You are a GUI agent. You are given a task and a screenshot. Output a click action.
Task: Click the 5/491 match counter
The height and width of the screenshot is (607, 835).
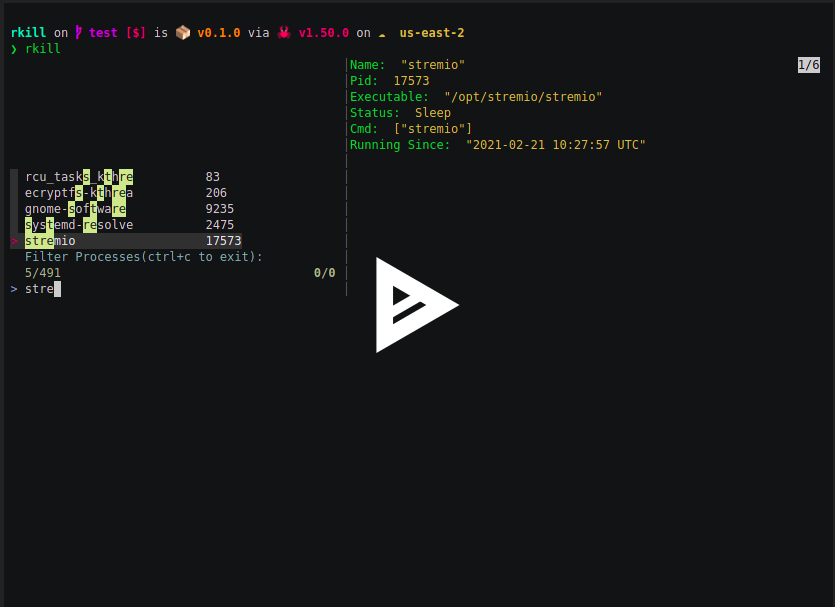click(x=43, y=273)
